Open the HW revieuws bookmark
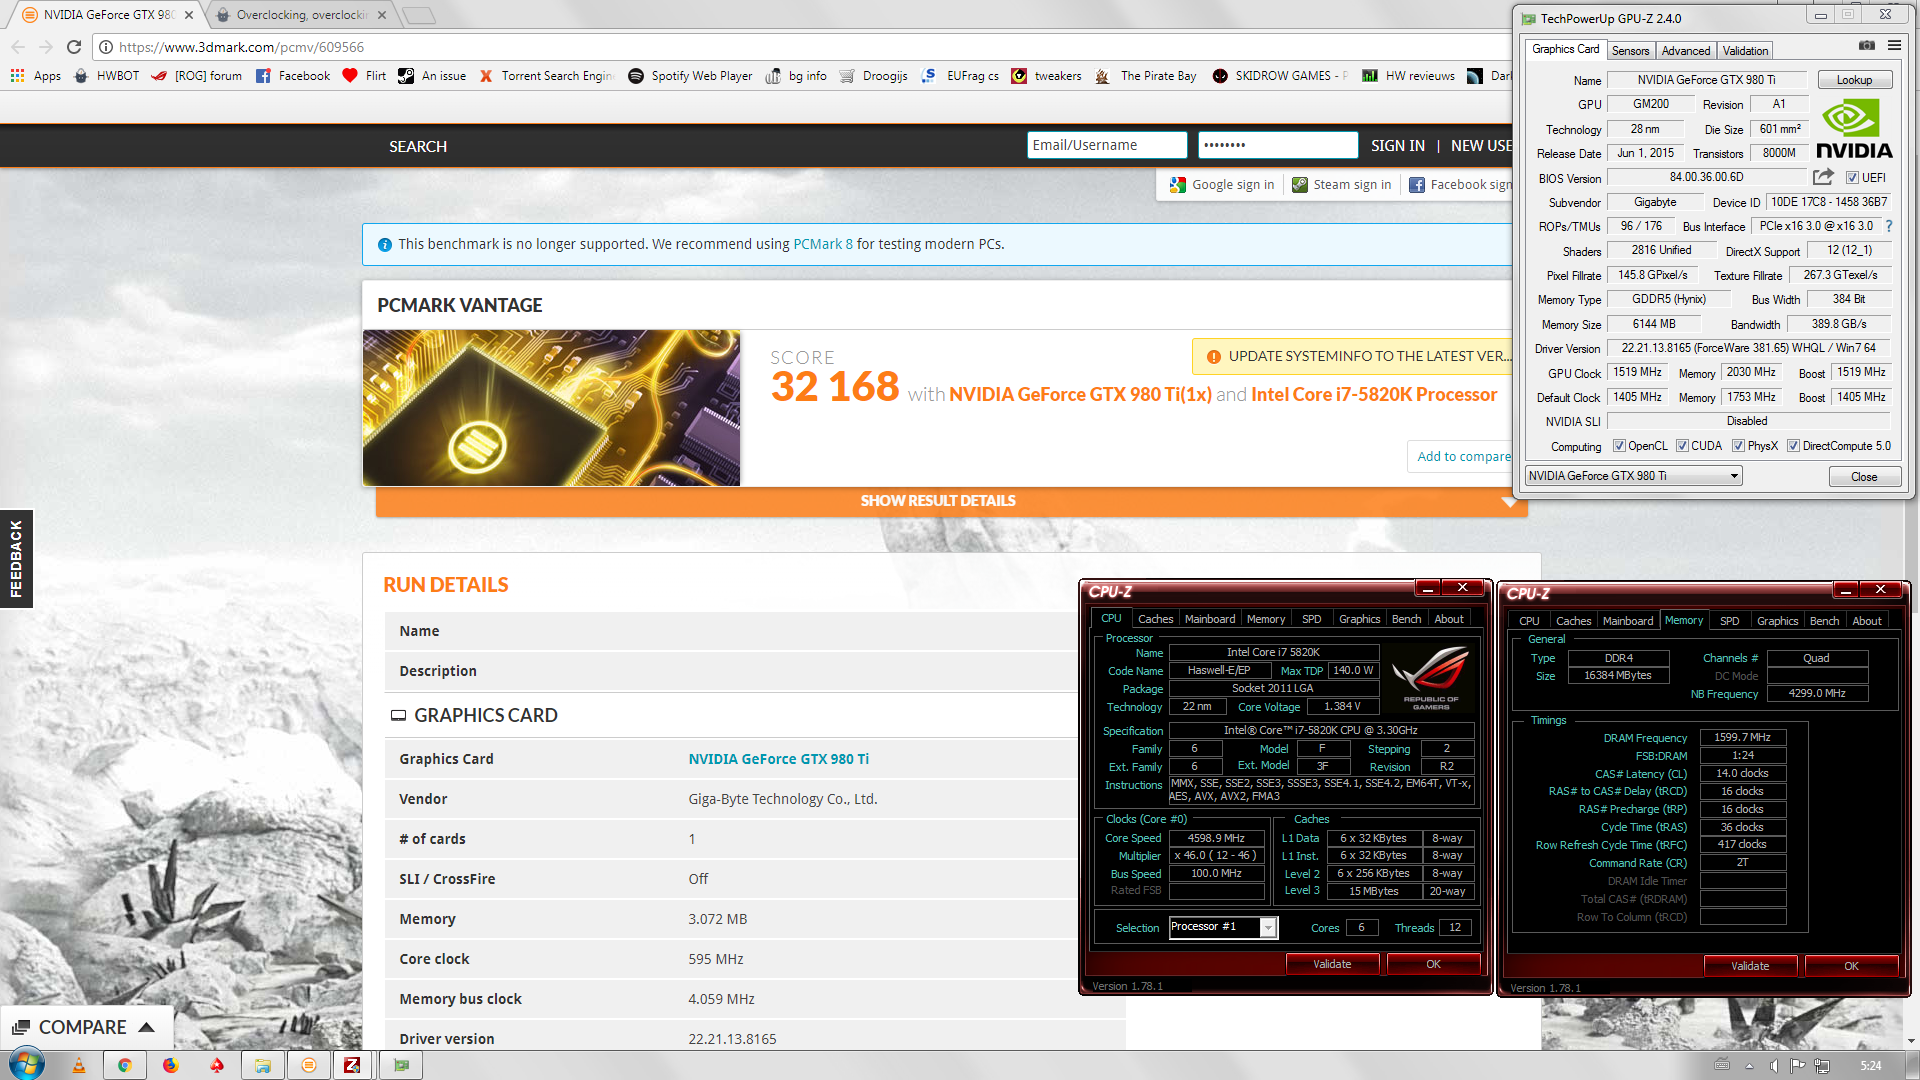Image resolution: width=1920 pixels, height=1080 pixels. (x=1408, y=76)
